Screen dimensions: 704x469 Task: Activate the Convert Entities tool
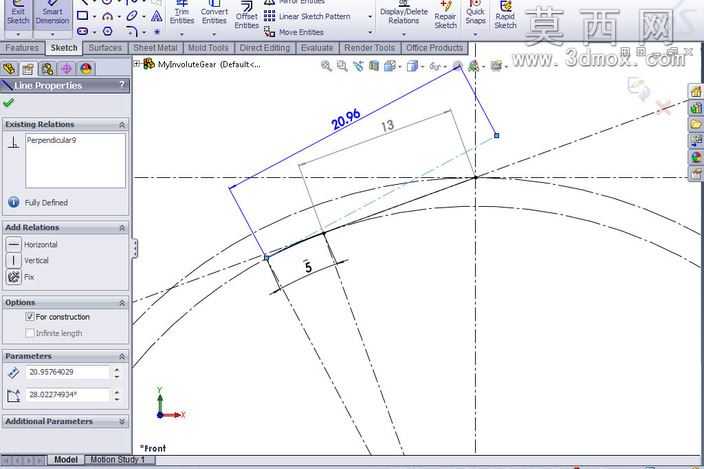click(x=214, y=13)
